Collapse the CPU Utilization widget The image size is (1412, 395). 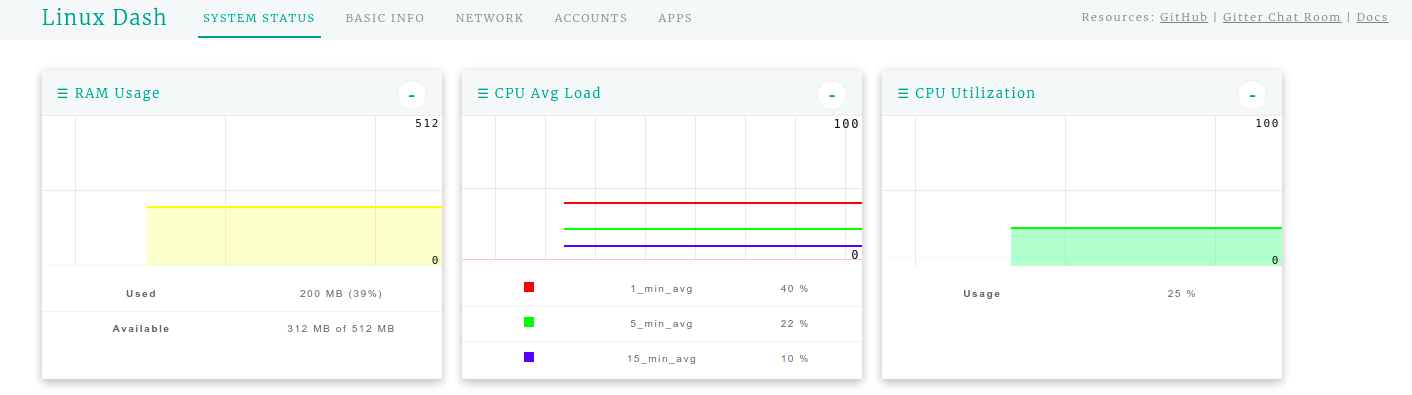point(1252,95)
